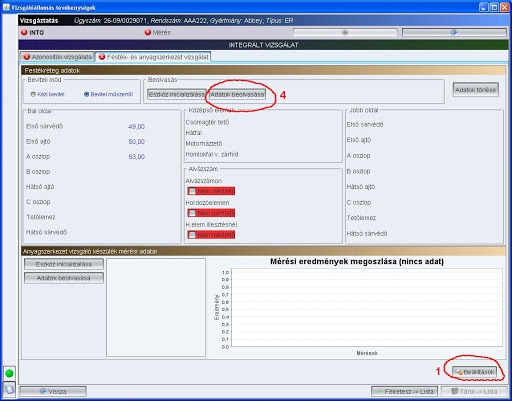Click Adatok beolvasása in Beolvasás group
The image size is (512, 401).
(x=237, y=94)
